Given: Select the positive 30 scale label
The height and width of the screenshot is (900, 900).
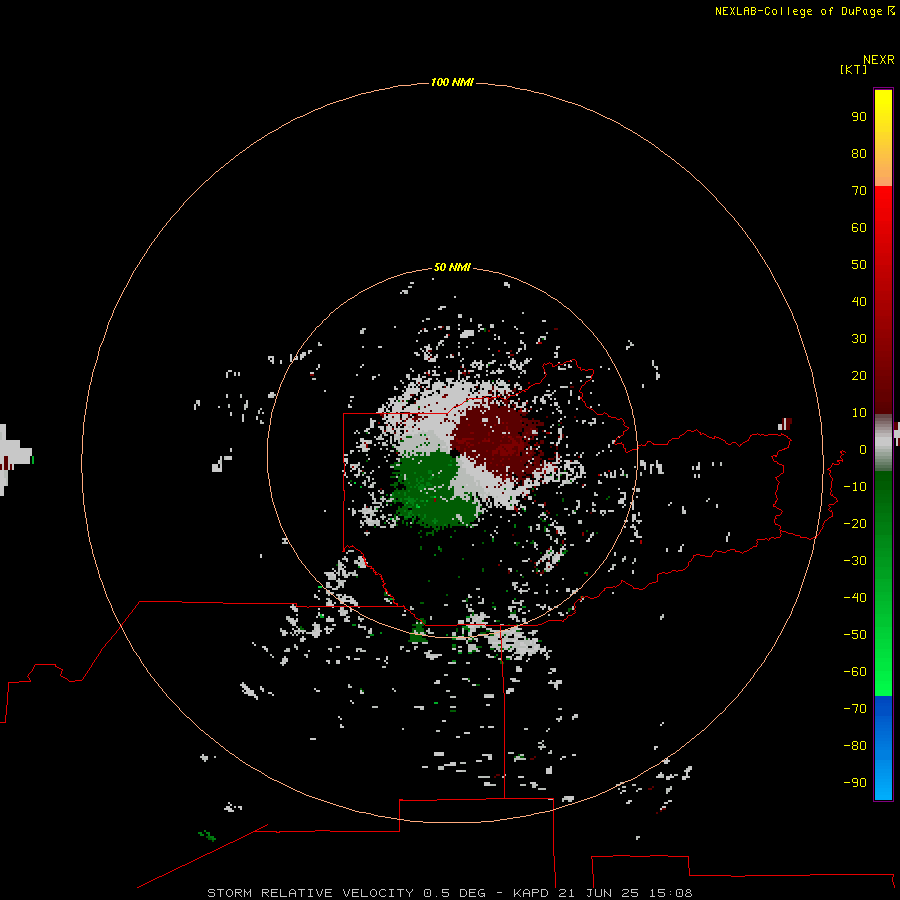Looking at the screenshot, I should tap(859, 339).
